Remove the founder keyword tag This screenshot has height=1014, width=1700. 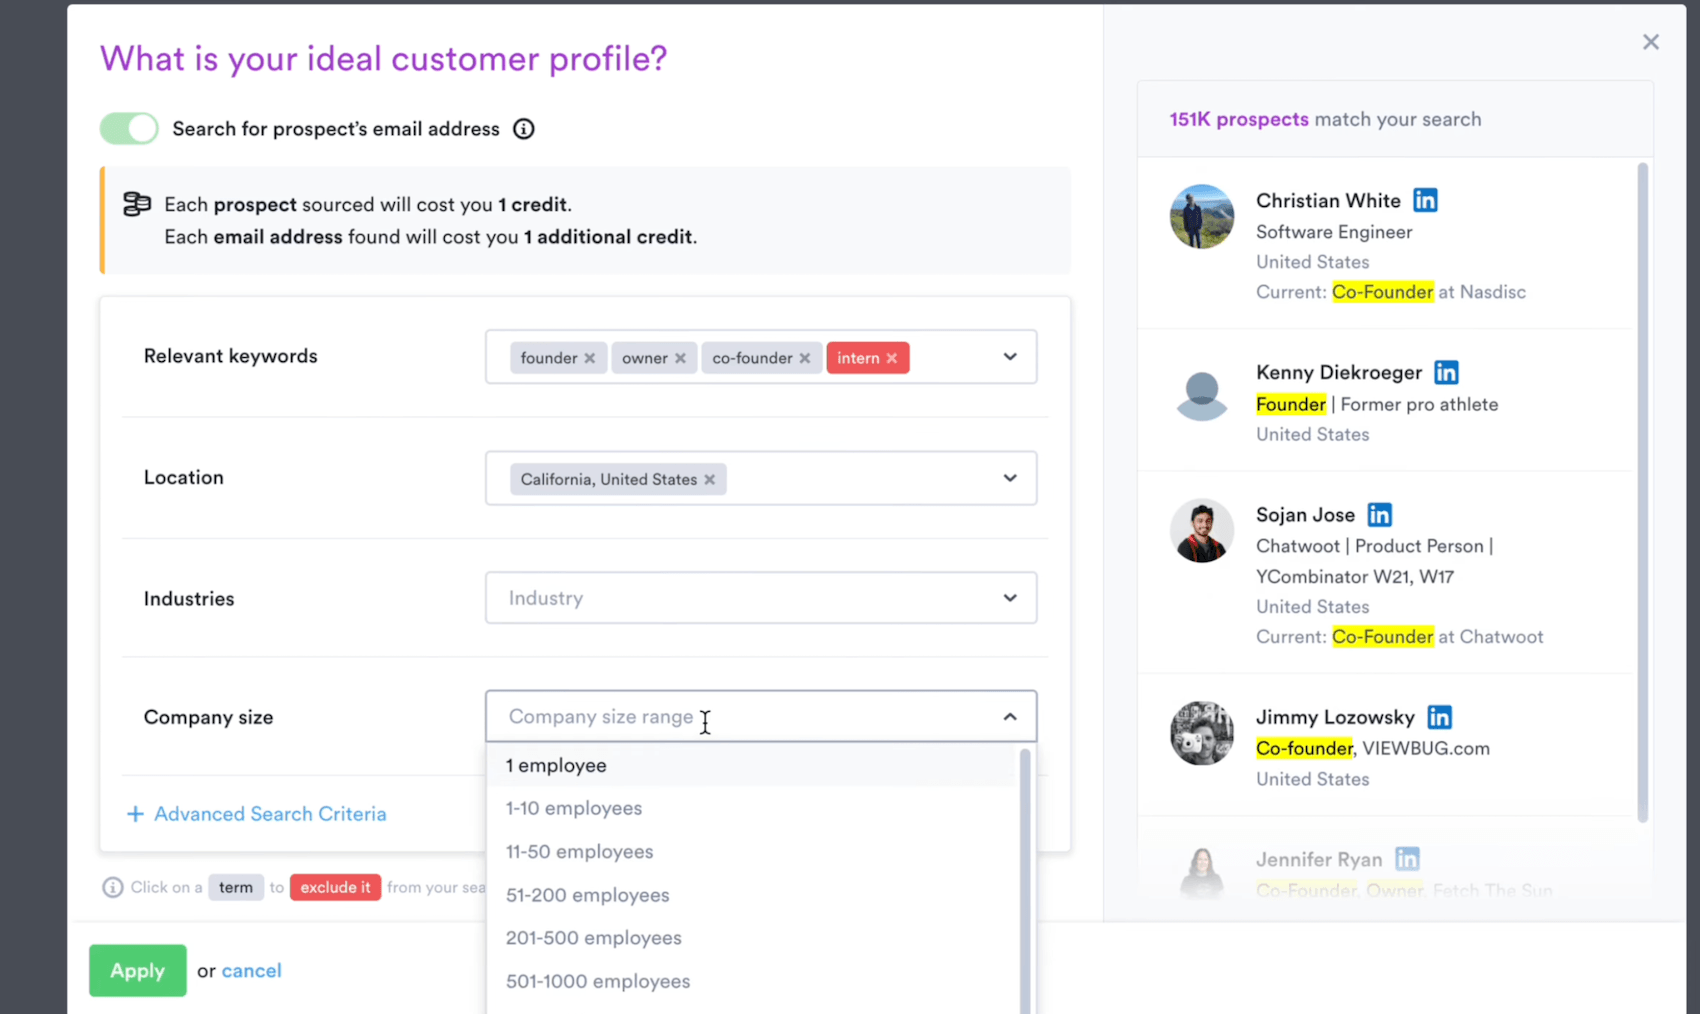(x=590, y=358)
